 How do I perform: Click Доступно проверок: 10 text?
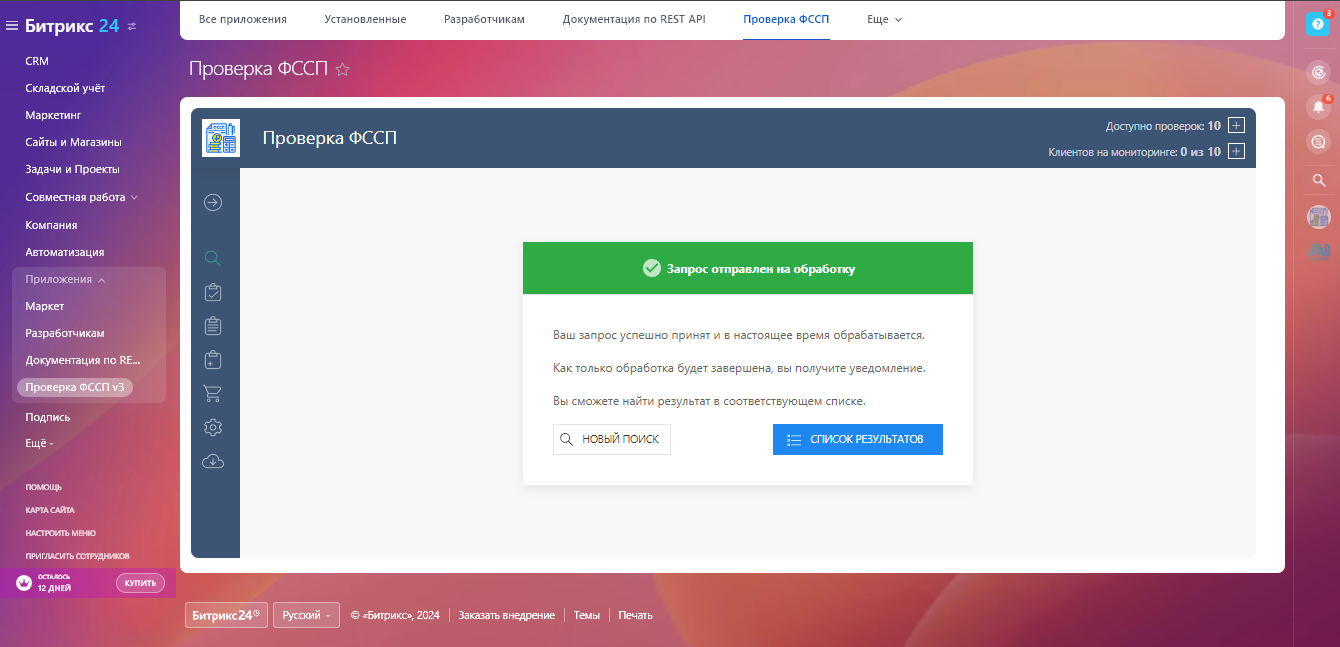pyautogui.click(x=1163, y=126)
